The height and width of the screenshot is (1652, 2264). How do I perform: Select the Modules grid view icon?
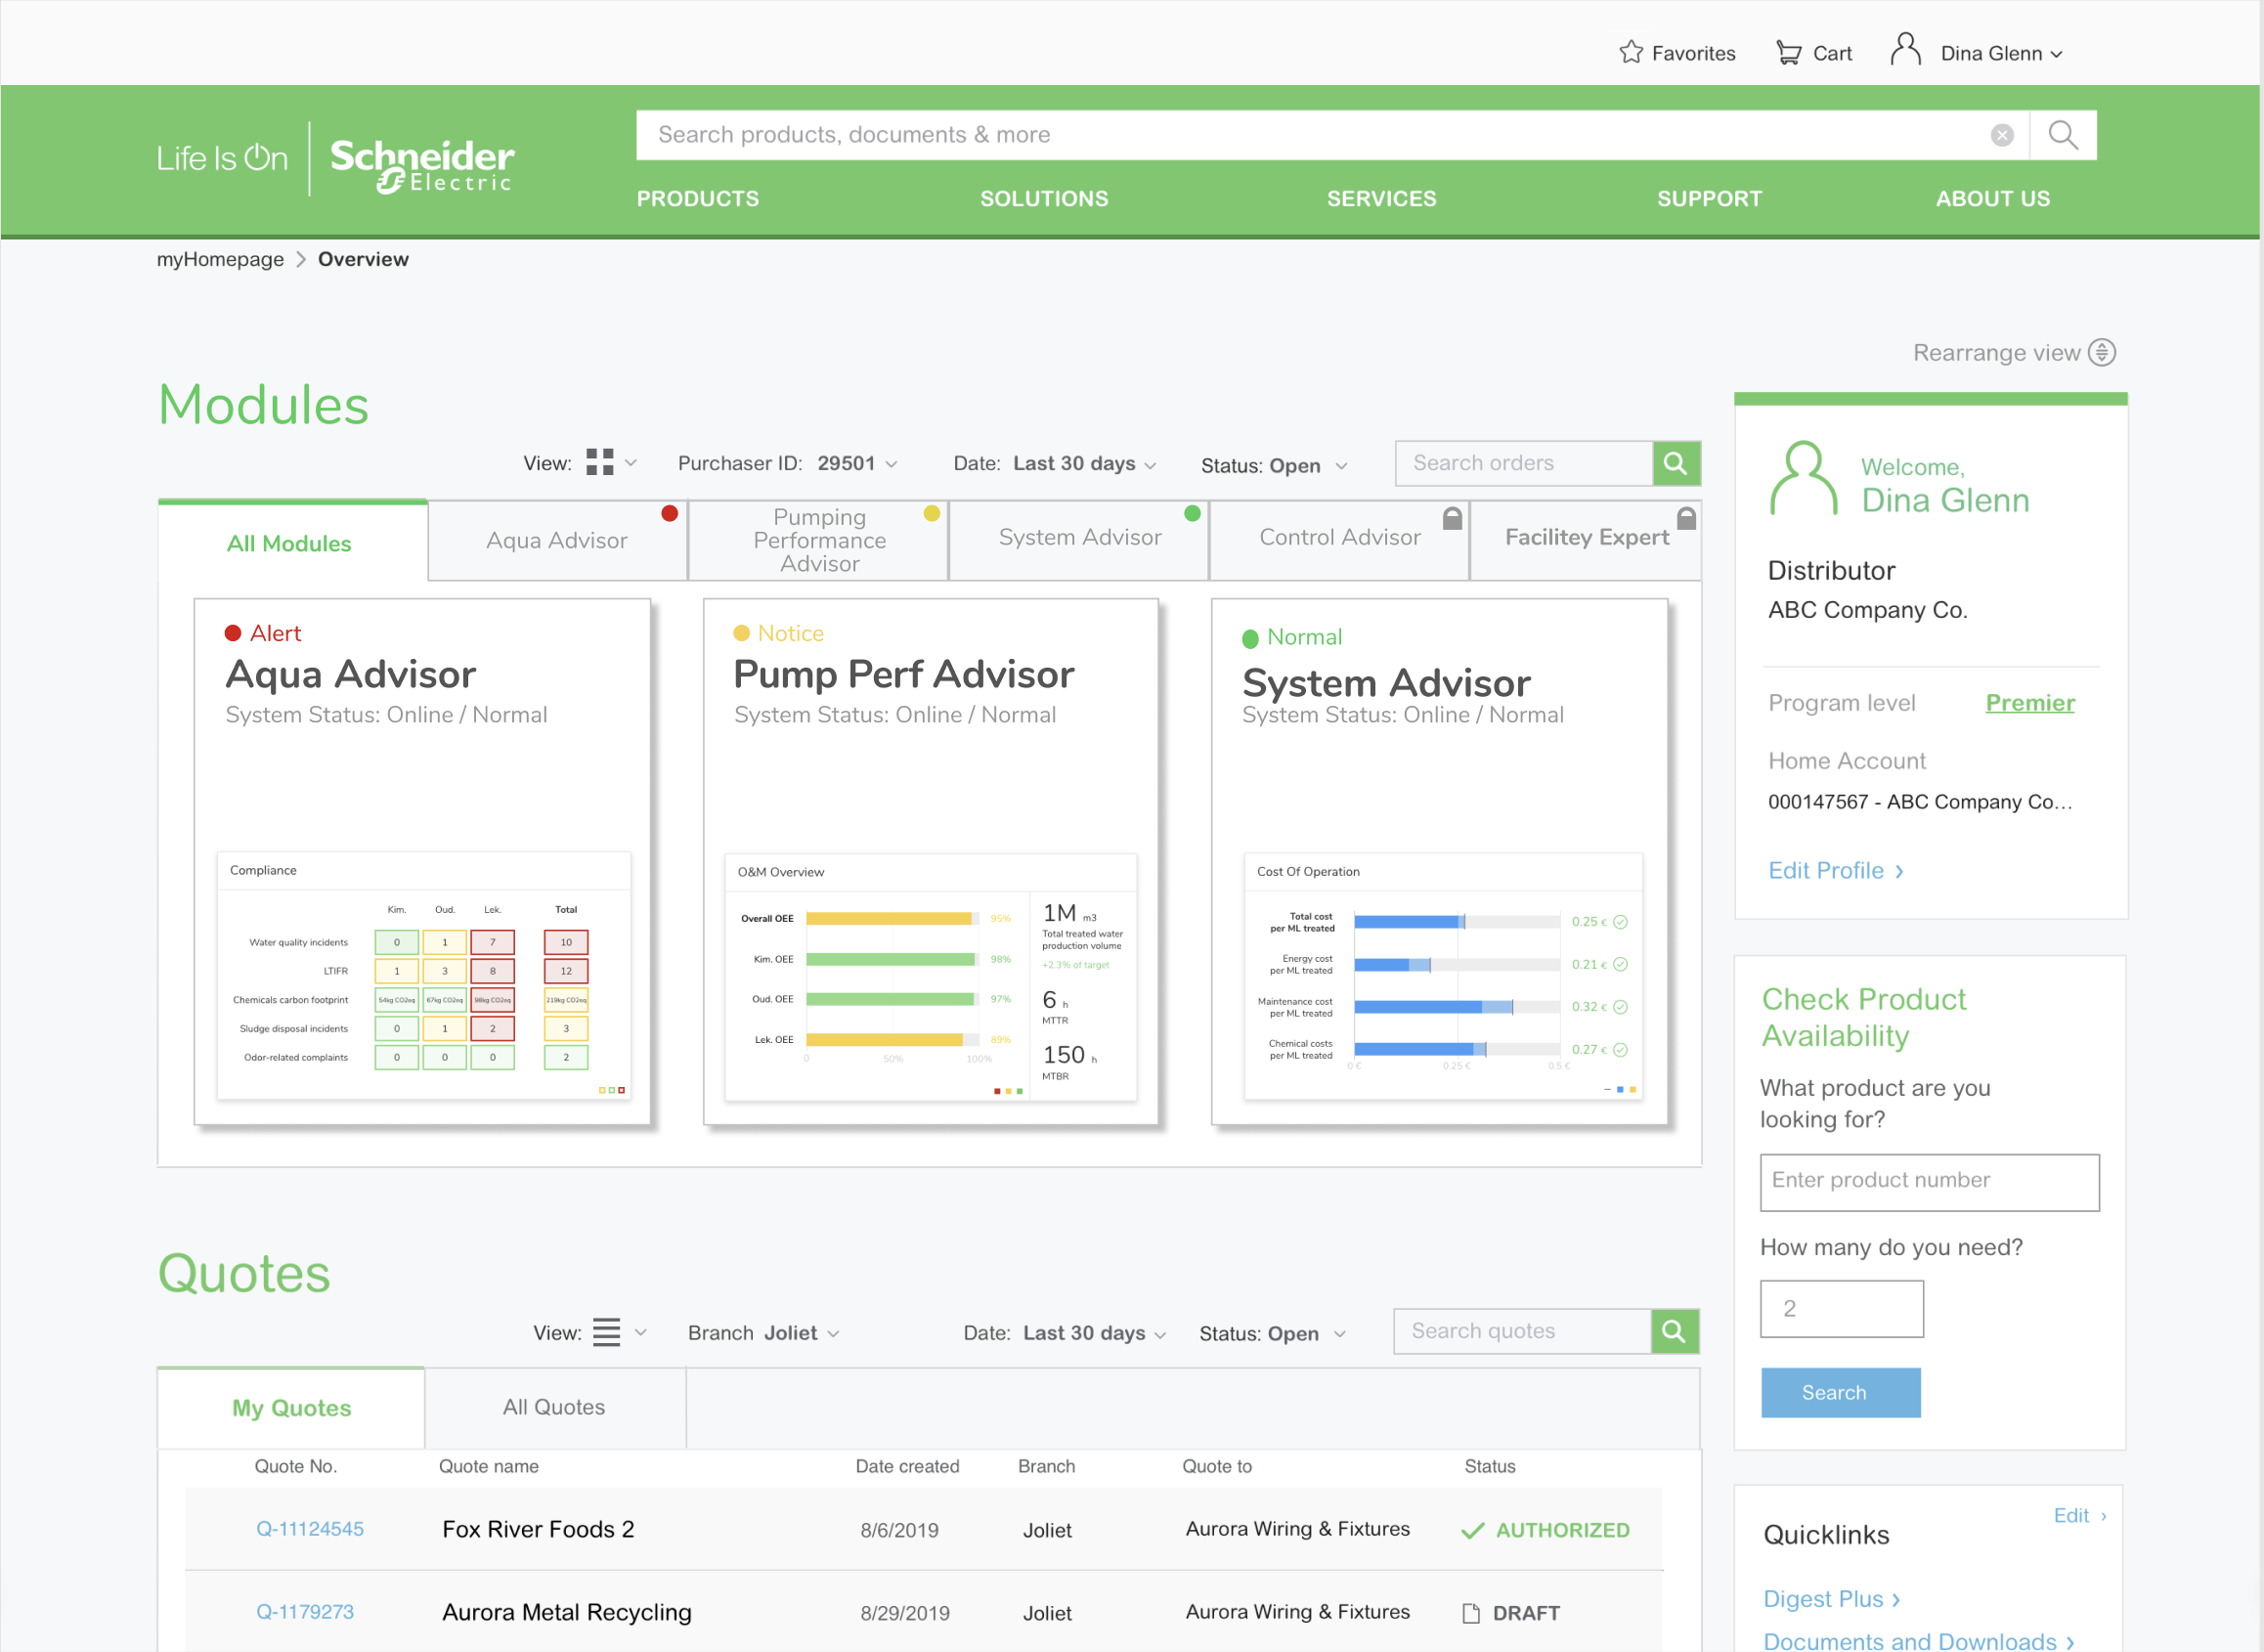[600, 462]
